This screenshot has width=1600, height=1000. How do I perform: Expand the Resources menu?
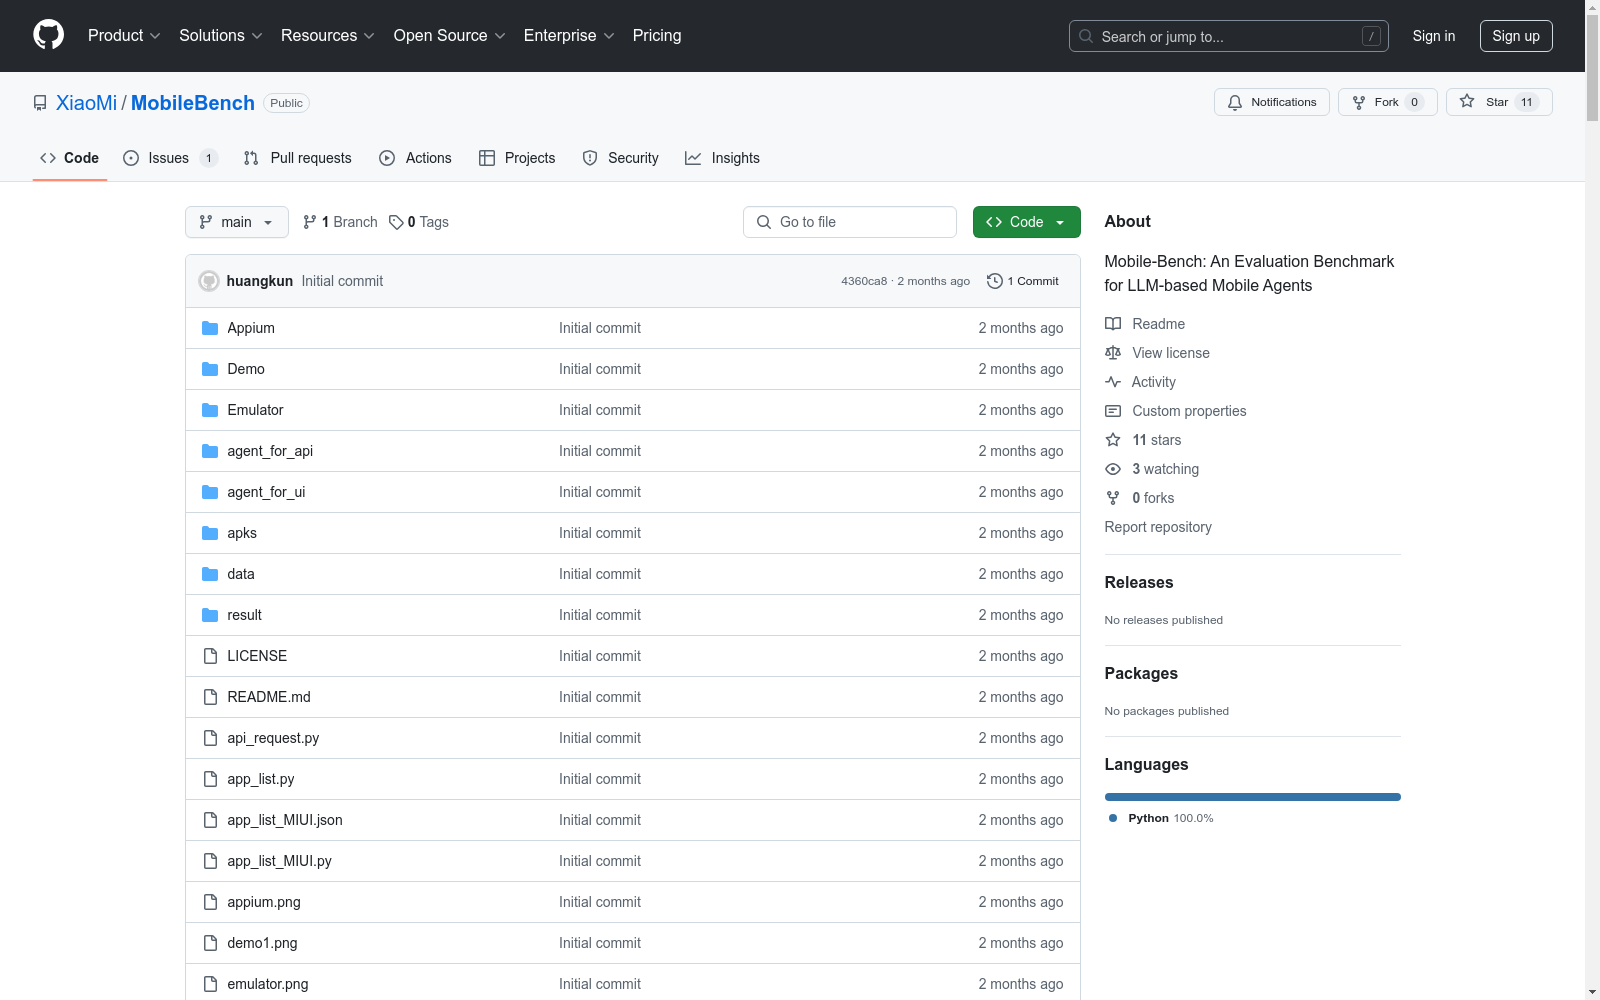(x=328, y=35)
